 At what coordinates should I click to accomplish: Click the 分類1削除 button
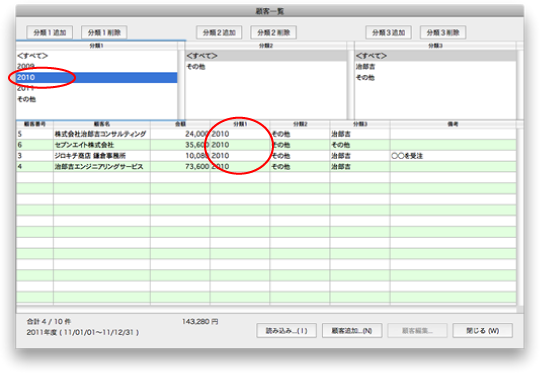(104, 32)
